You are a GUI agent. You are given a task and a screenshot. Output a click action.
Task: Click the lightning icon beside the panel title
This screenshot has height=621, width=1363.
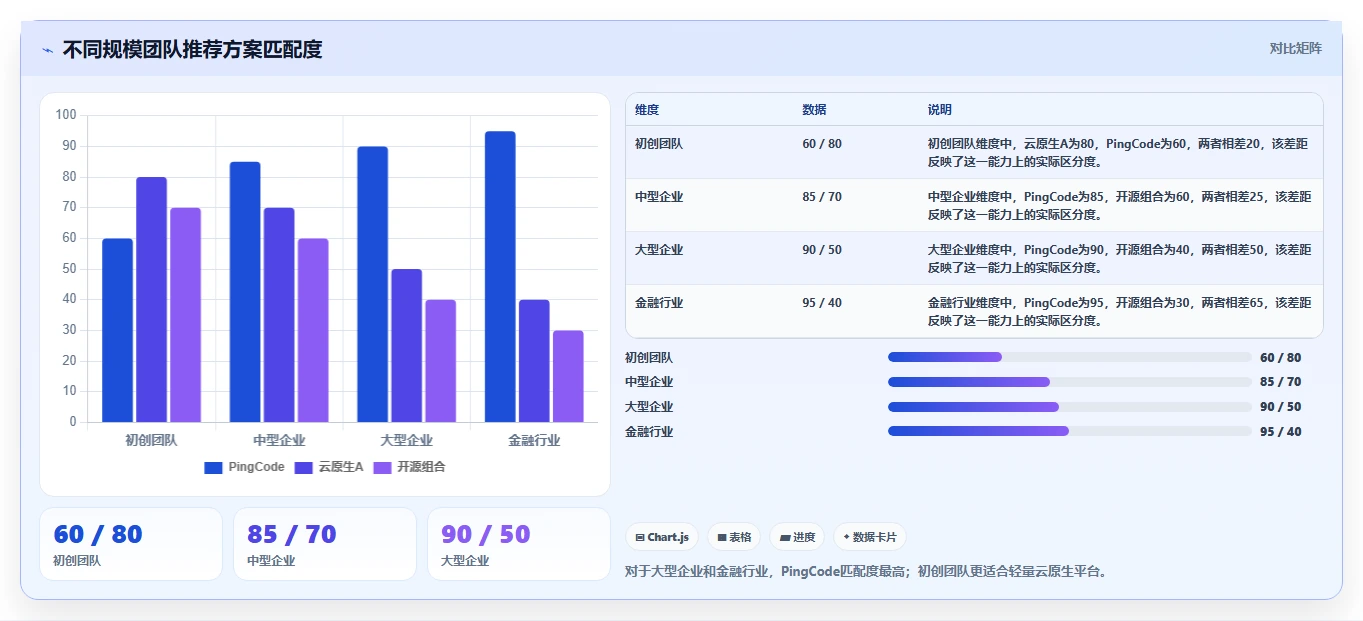pyautogui.click(x=47, y=50)
